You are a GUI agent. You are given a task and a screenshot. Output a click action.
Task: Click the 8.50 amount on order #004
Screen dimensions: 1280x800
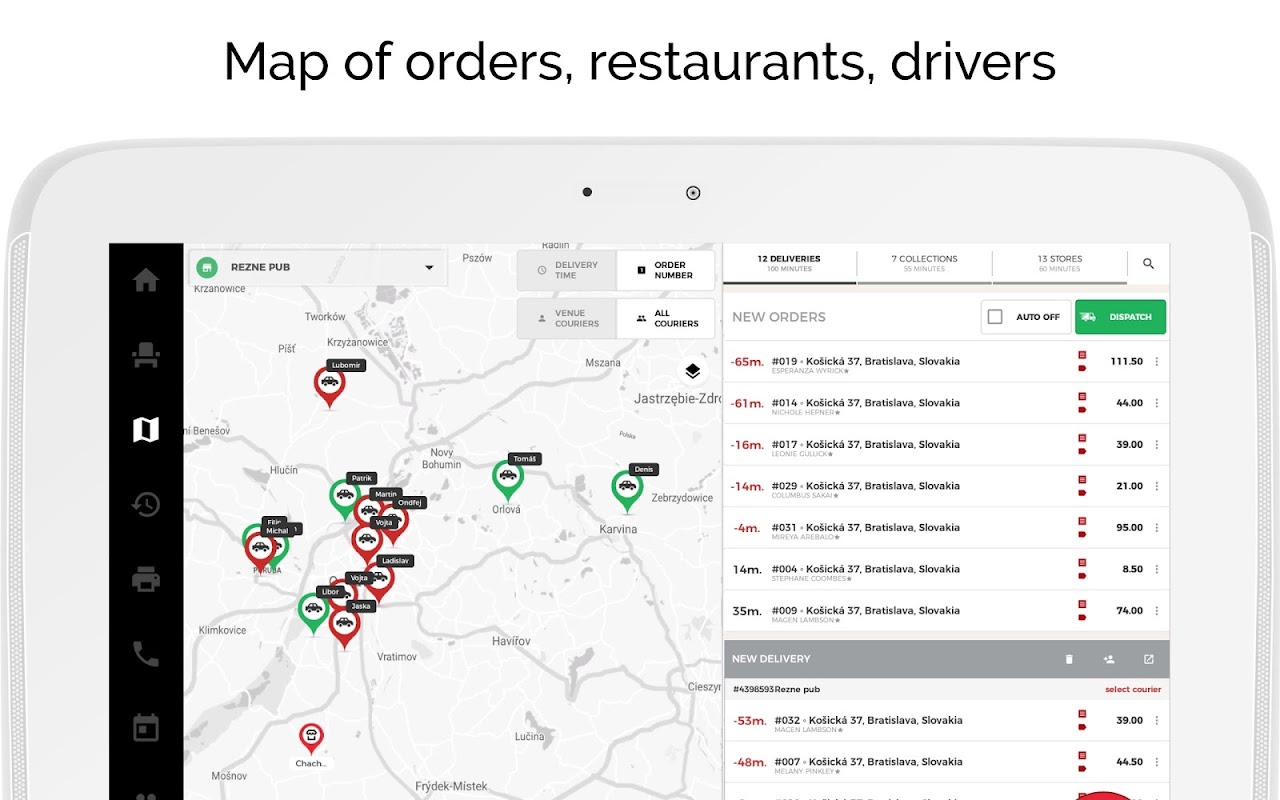1132,569
